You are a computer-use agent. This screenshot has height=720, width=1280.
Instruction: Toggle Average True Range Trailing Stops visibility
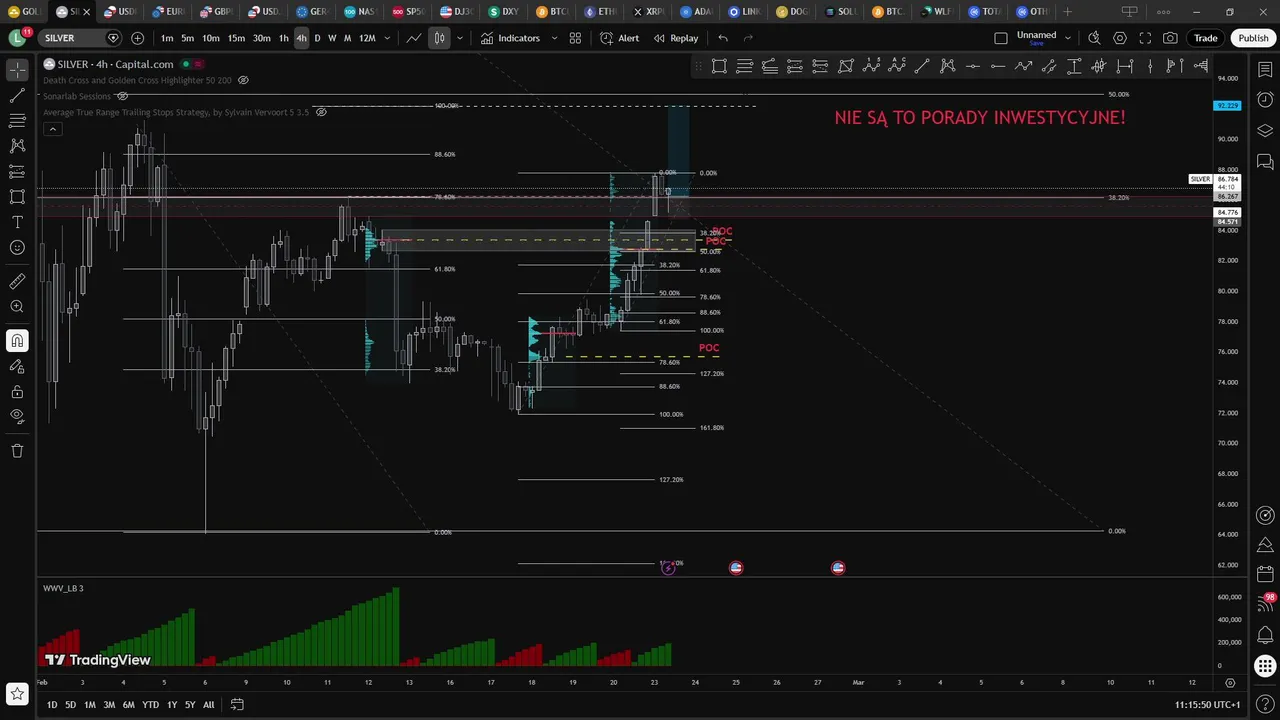pyautogui.click(x=321, y=112)
